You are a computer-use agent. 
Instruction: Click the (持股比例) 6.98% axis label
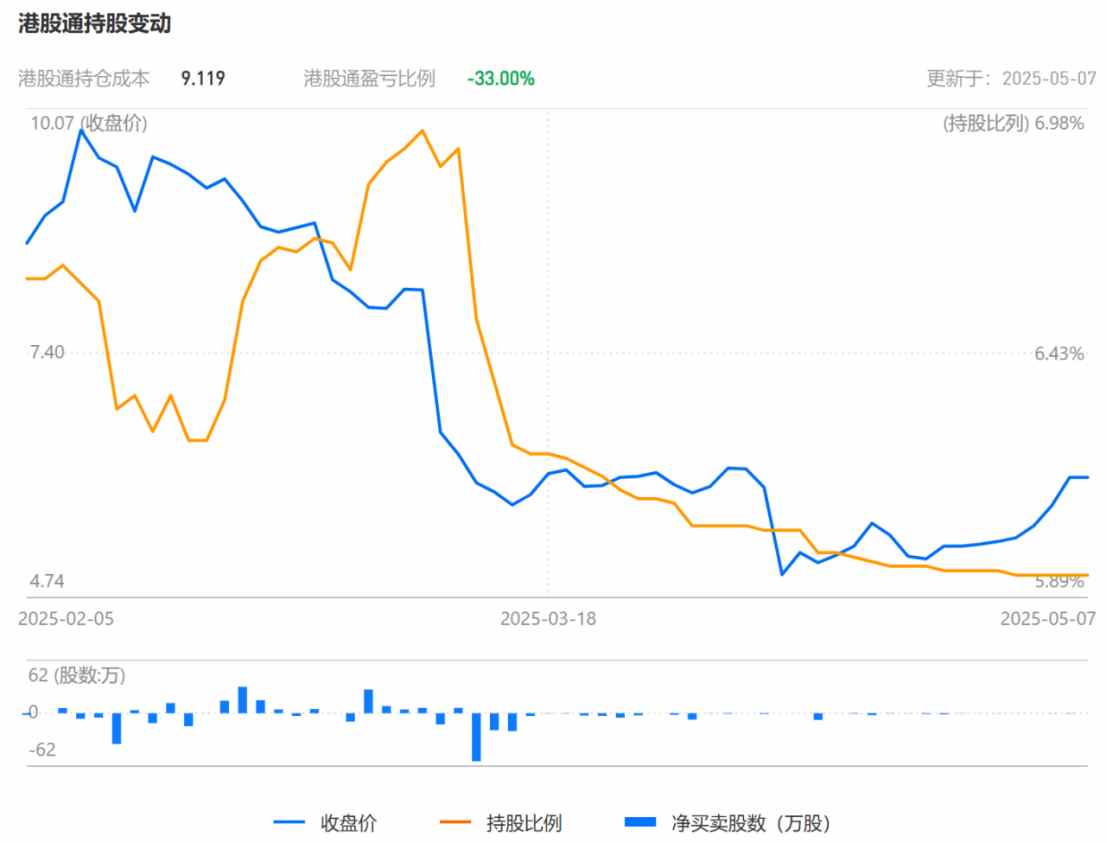(x=1013, y=123)
